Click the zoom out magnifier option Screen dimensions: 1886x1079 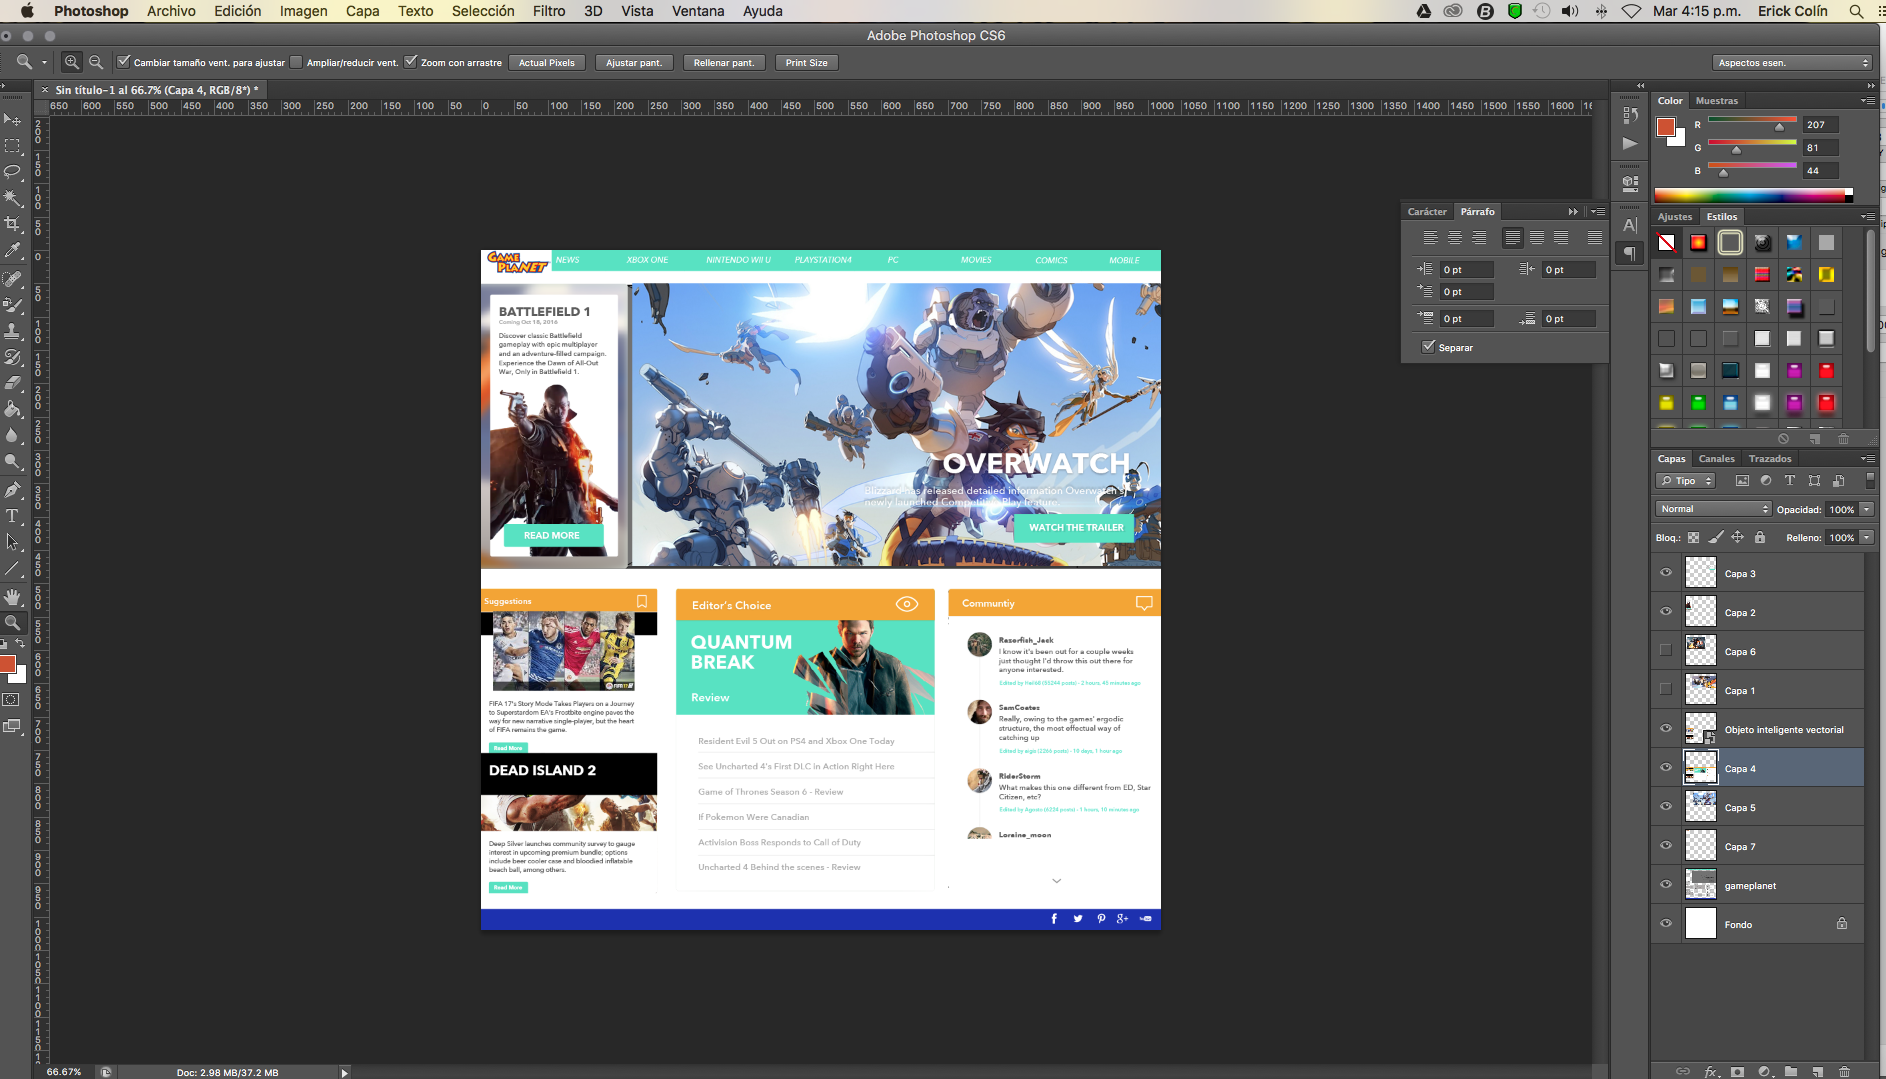click(96, 62)
